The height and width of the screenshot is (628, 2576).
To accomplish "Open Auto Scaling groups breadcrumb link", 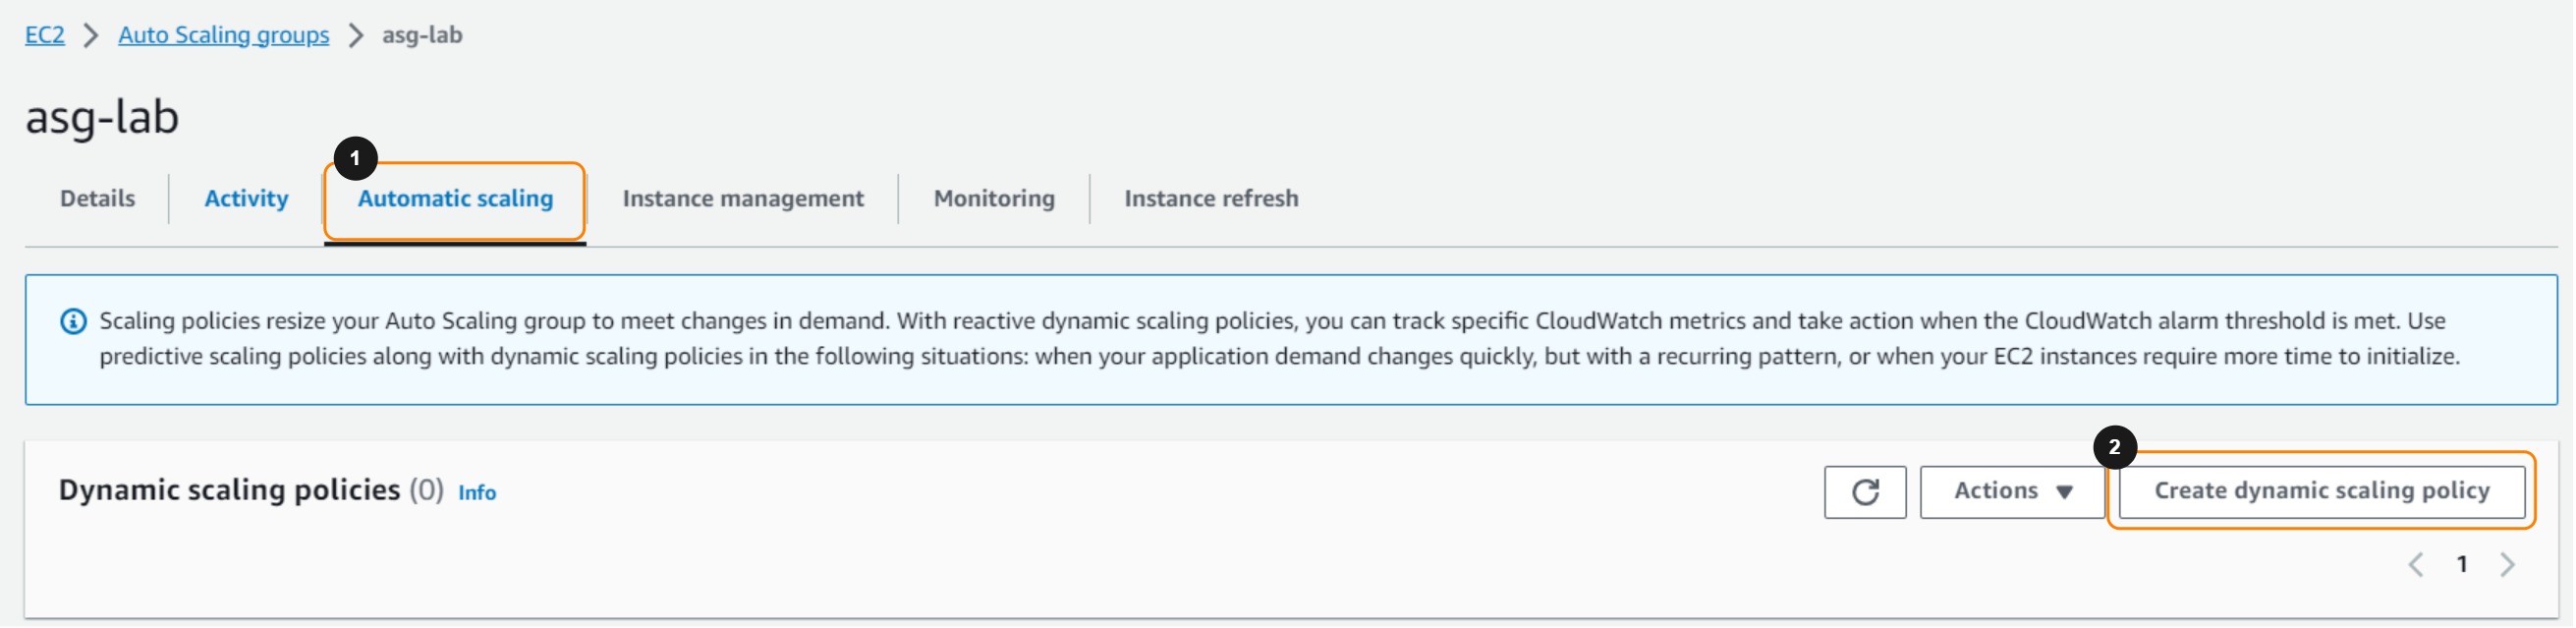I will [x=223, y=35].
